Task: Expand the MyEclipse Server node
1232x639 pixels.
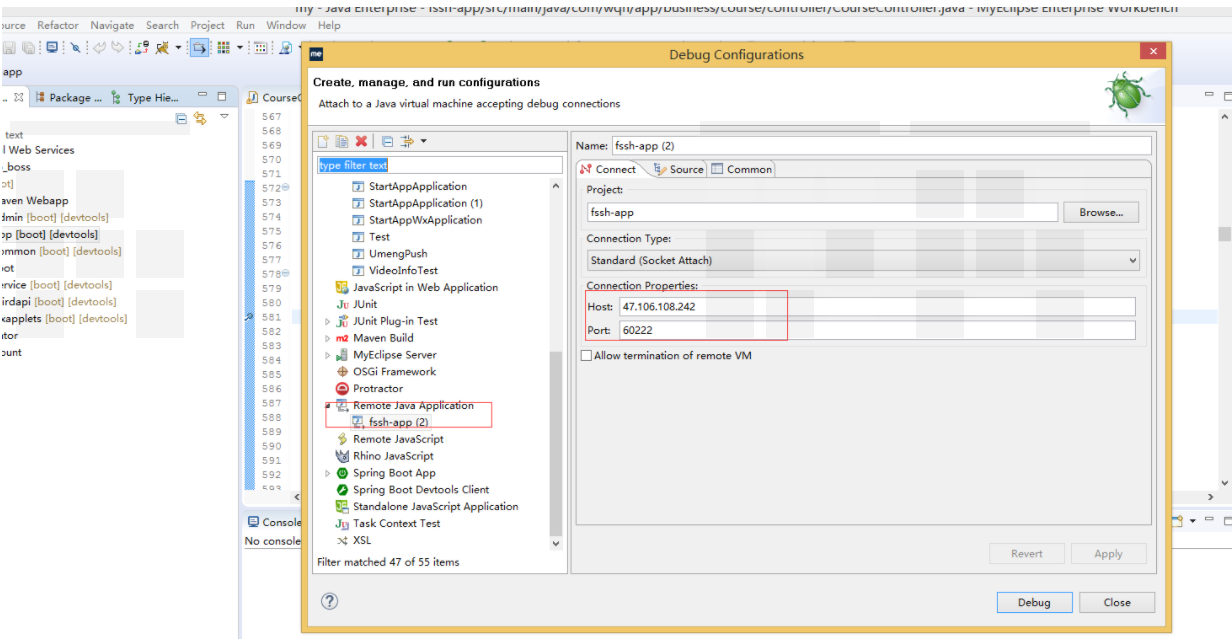Action: coord(327,355)
